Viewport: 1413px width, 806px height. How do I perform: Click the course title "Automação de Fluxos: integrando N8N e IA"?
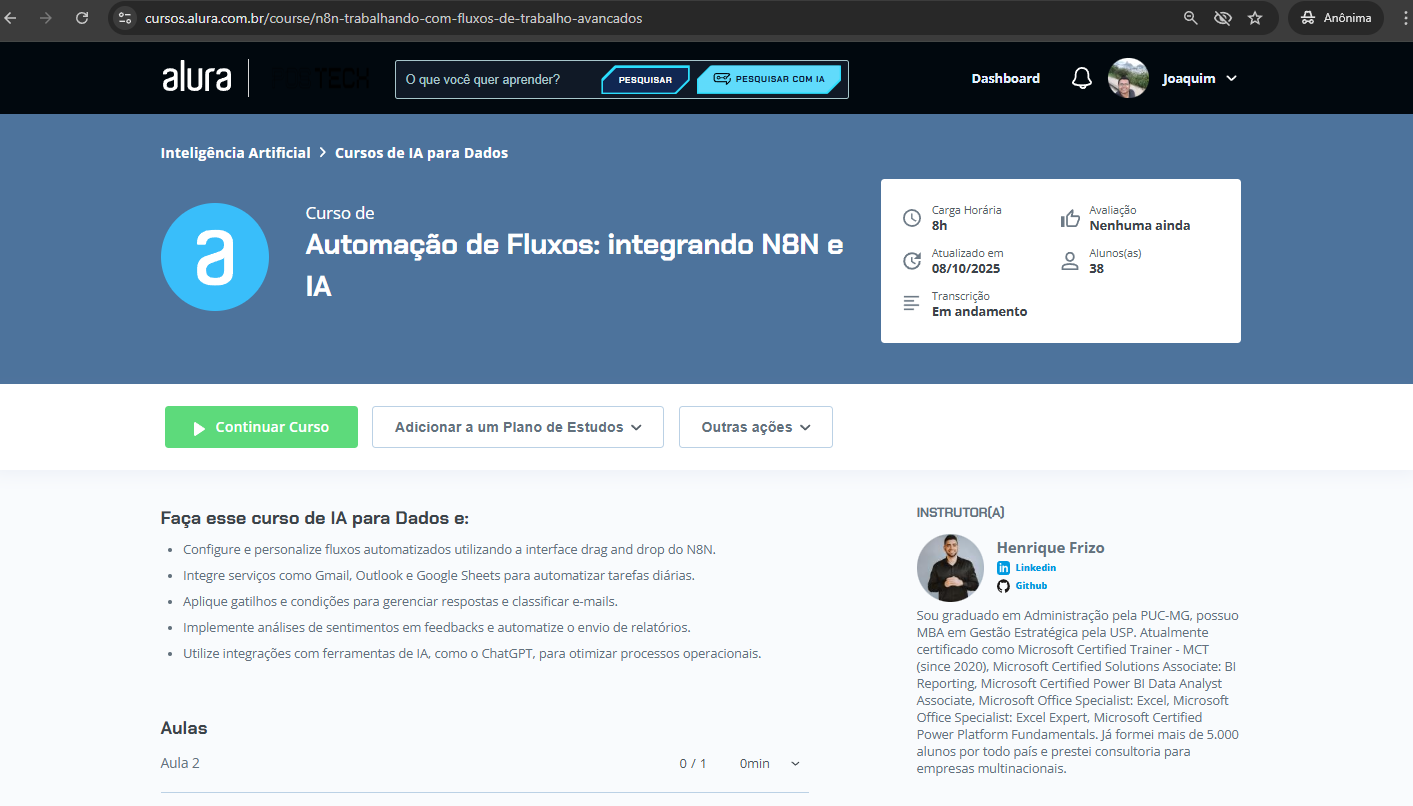point(574,266)
